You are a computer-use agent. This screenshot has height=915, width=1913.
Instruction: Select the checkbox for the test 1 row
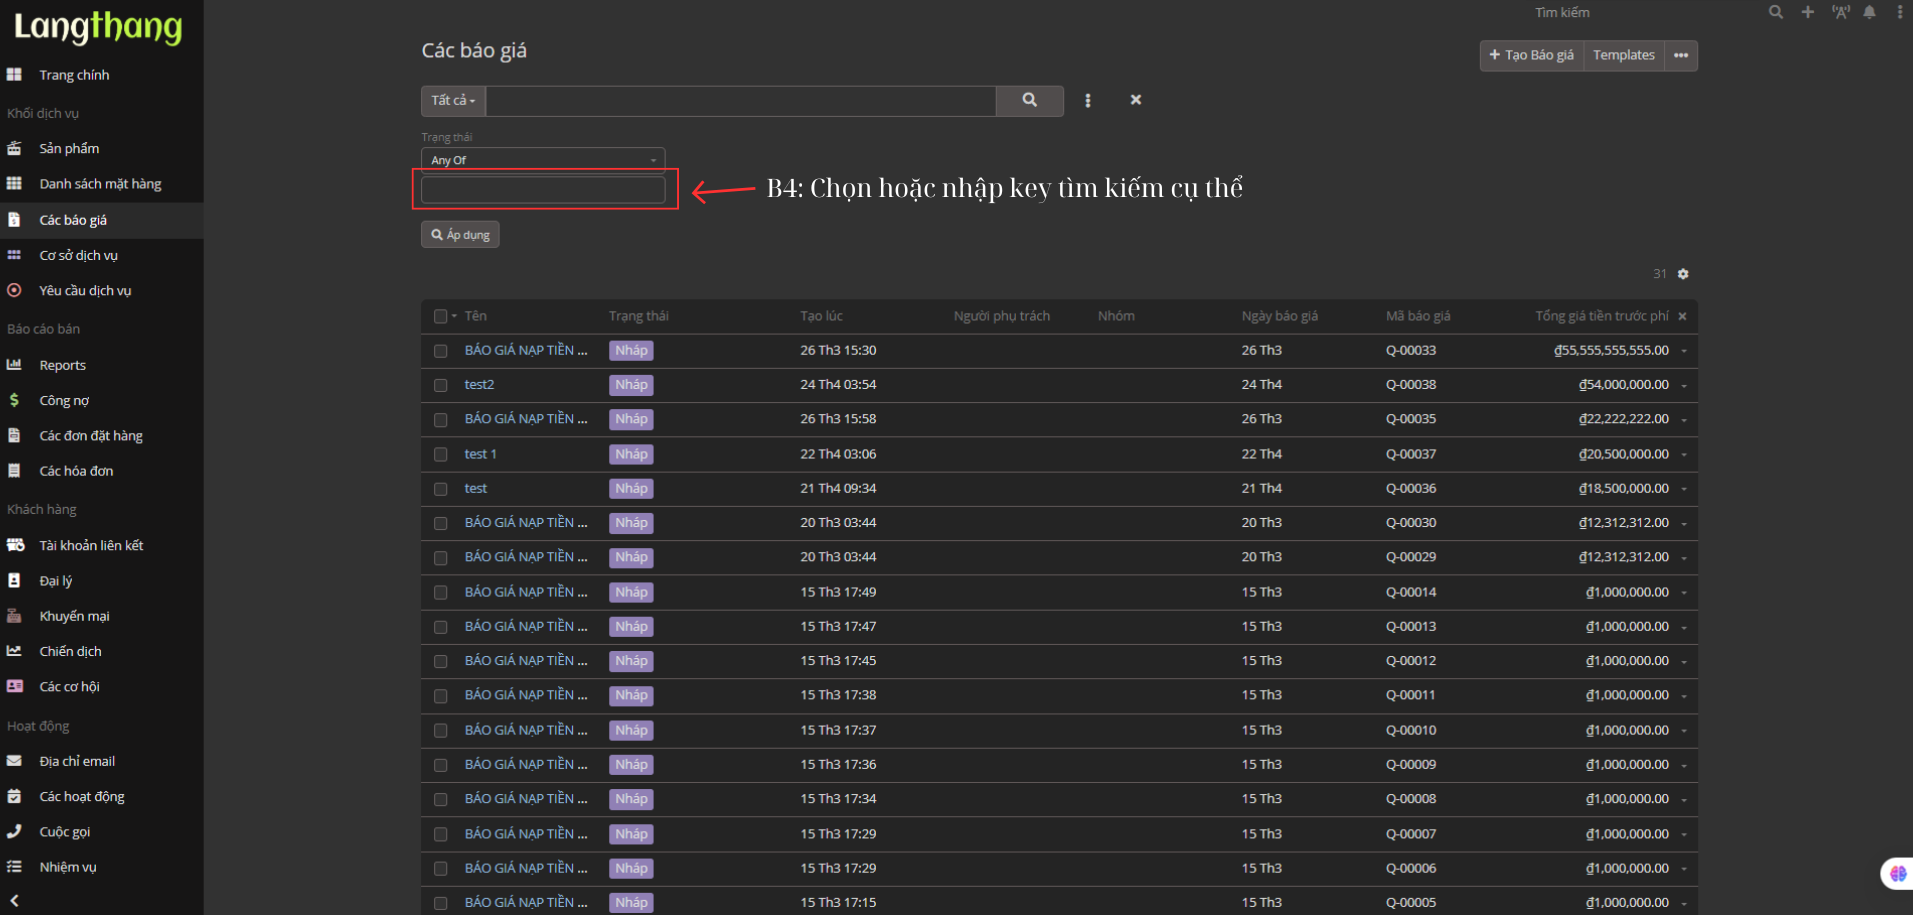pyautogui.click(x=440, y=454)
